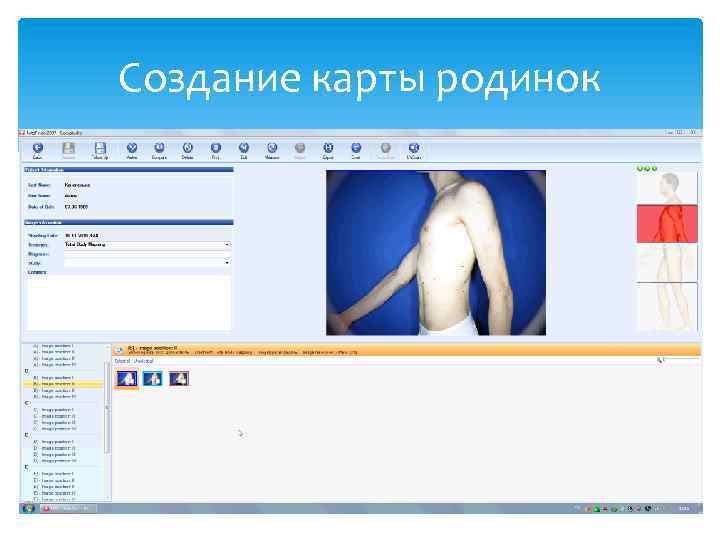Image resolution: width=720 pixels, height=540 pixels.
Task: Select the first thumbnail with the orange underline
Action: [127, 379]
